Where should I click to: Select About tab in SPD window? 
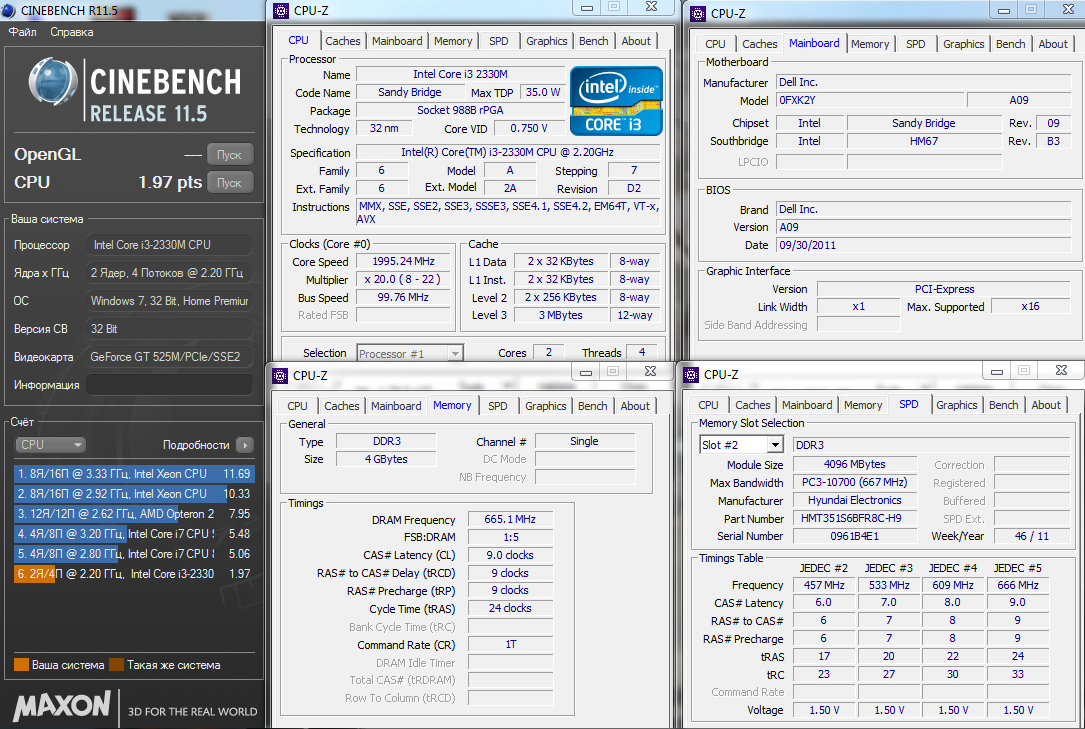point(1046,405)
